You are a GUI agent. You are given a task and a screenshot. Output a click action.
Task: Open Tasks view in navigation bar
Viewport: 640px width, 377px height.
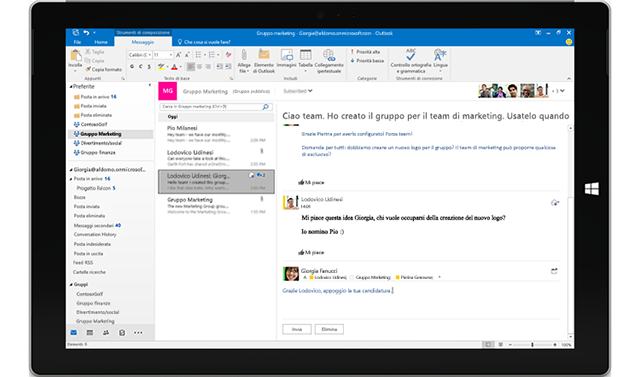click(x=122, y=333)
